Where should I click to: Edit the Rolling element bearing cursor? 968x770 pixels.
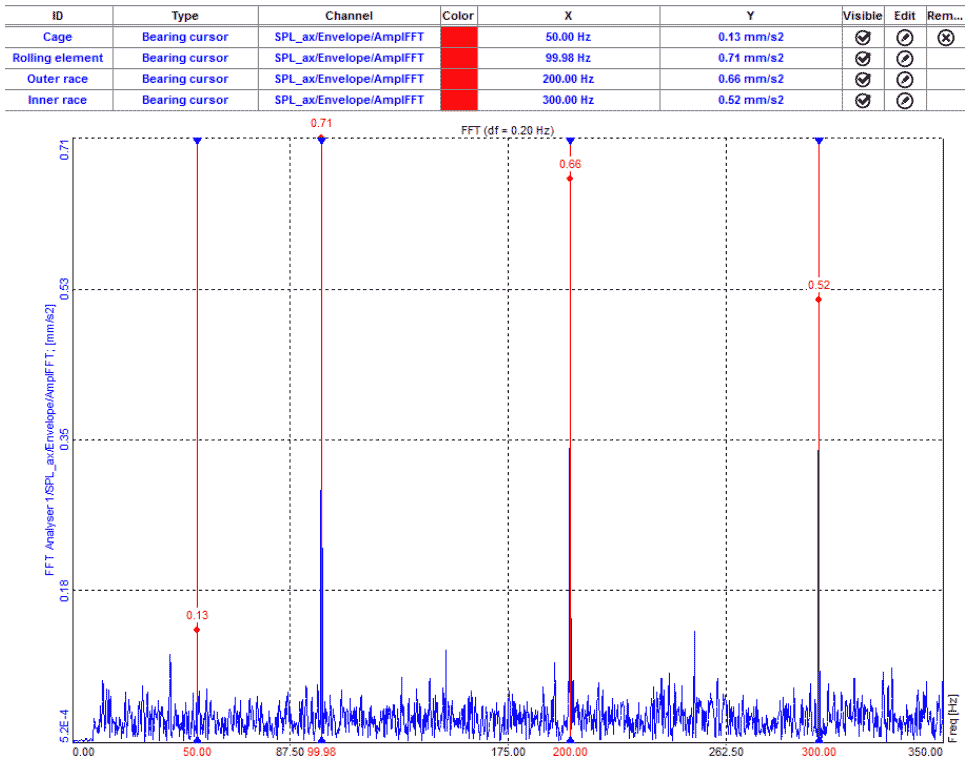point(904,58)
